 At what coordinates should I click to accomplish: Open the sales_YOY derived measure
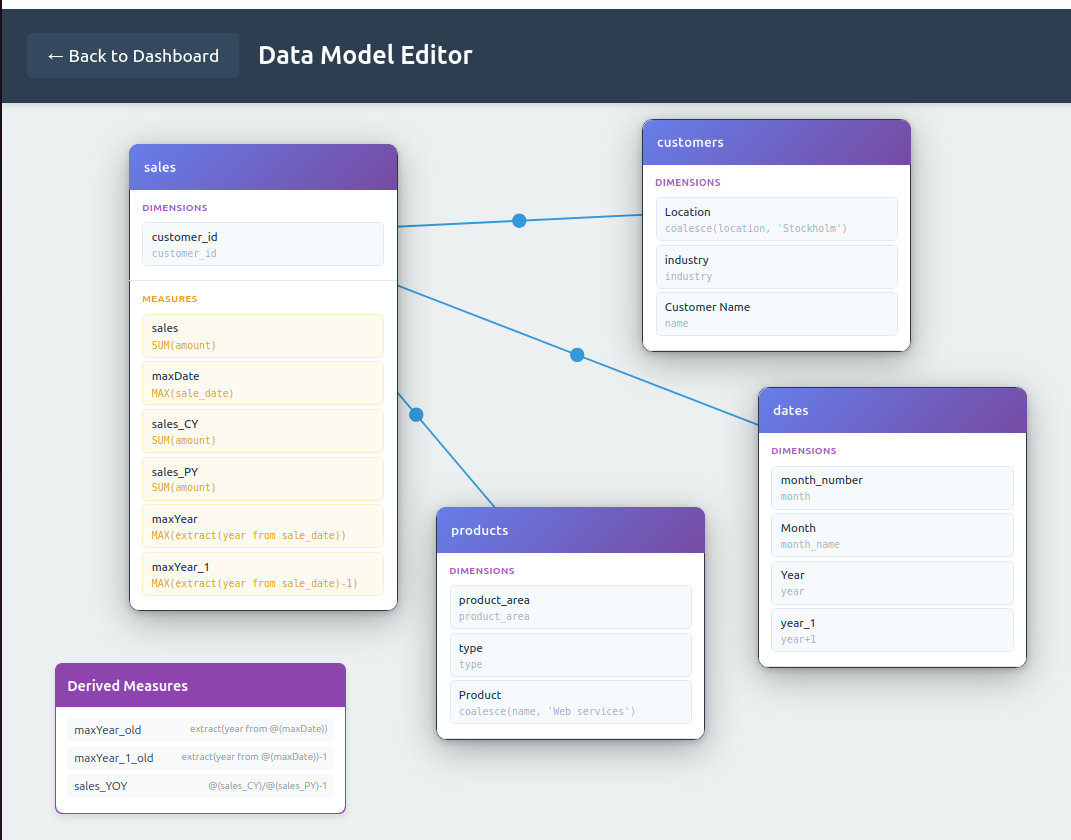pos(200,786)
